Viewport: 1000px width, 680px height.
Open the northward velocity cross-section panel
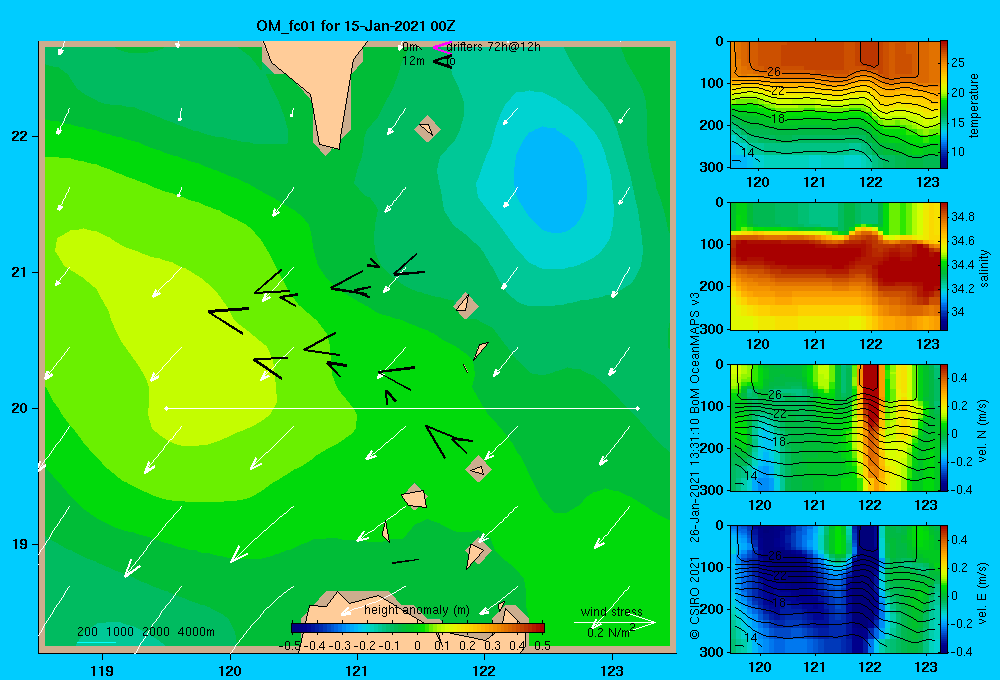(x=835, y=427)
